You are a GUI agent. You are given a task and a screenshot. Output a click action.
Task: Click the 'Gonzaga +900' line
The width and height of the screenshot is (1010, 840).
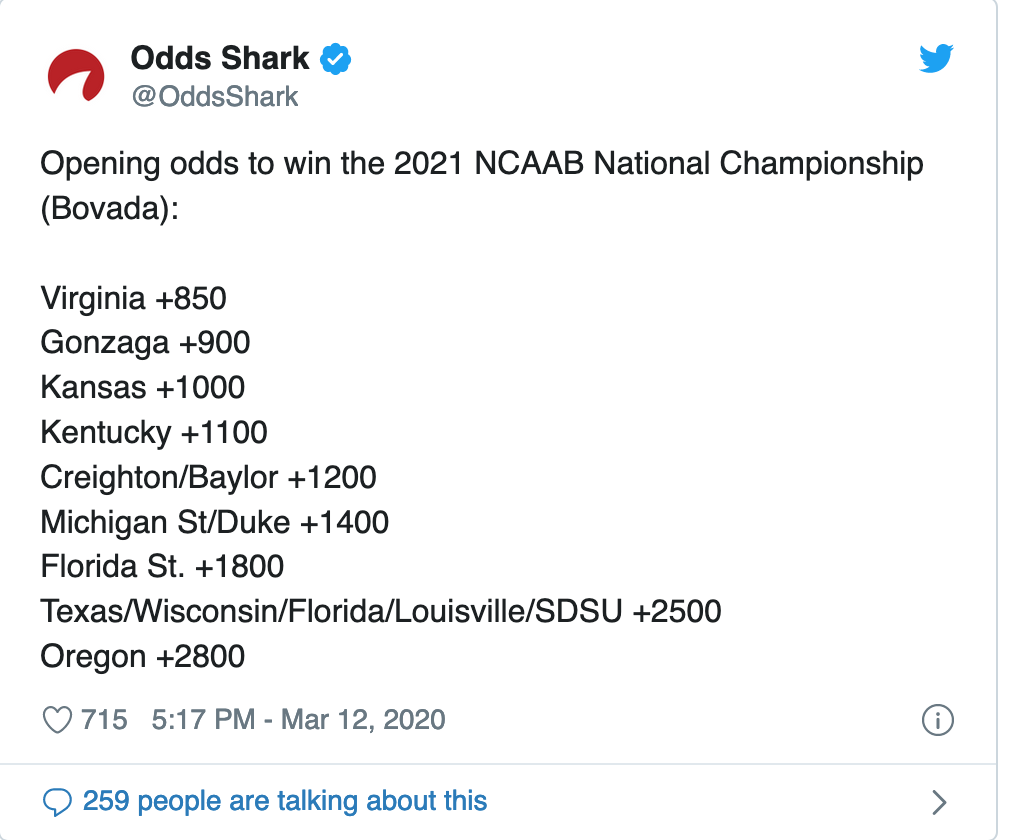145,343
